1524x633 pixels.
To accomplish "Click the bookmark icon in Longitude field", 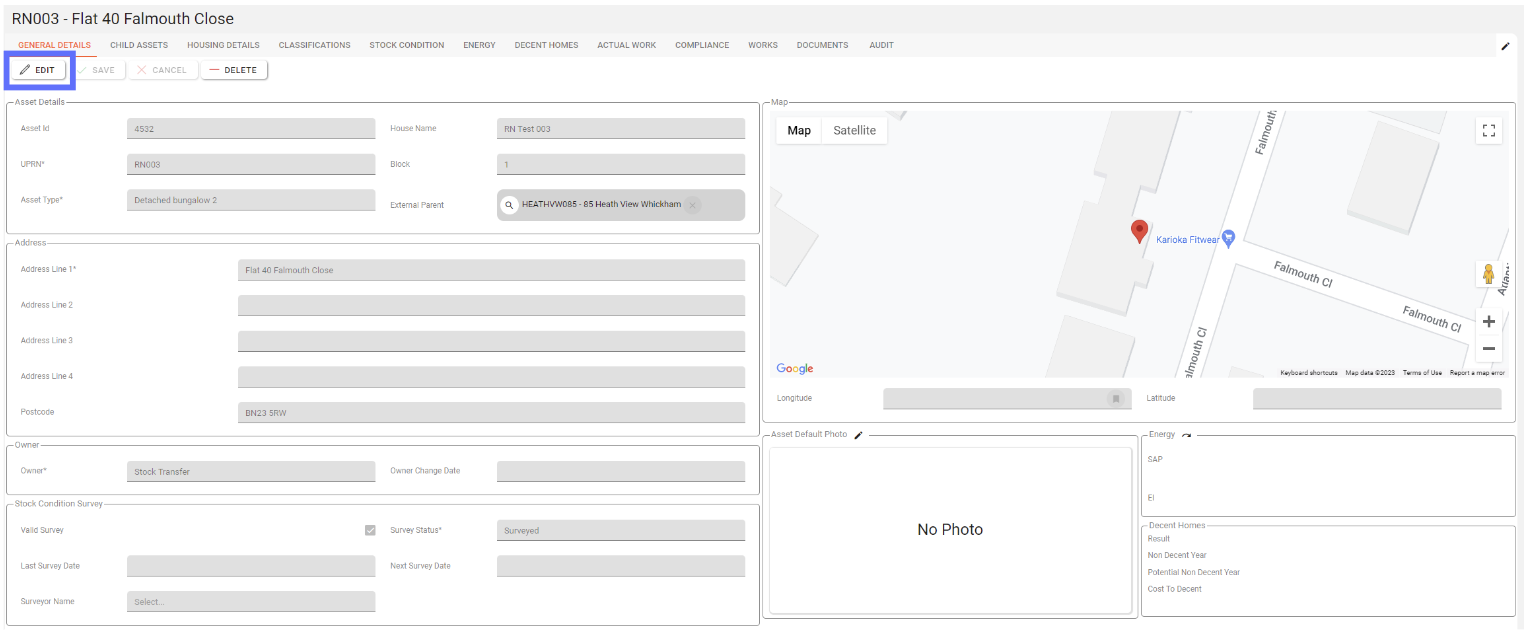I will pyautogui.click(x=1115, y=399).
